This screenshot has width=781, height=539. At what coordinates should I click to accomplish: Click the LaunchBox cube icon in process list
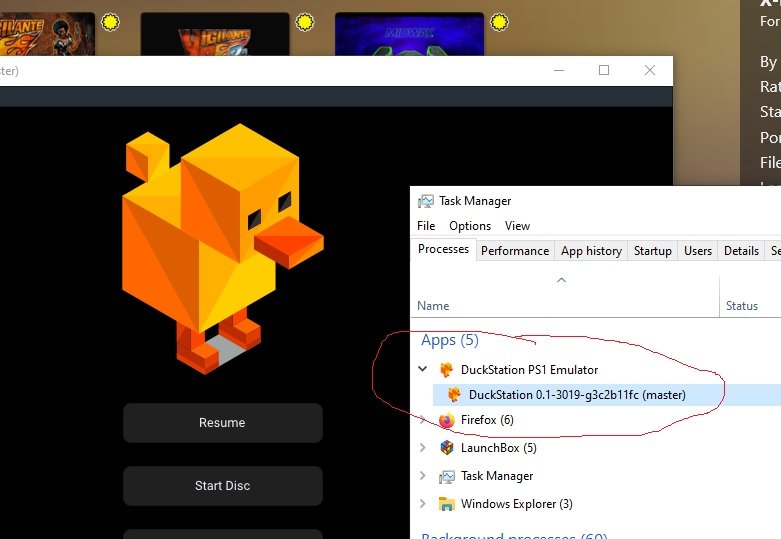click(447, 447)
